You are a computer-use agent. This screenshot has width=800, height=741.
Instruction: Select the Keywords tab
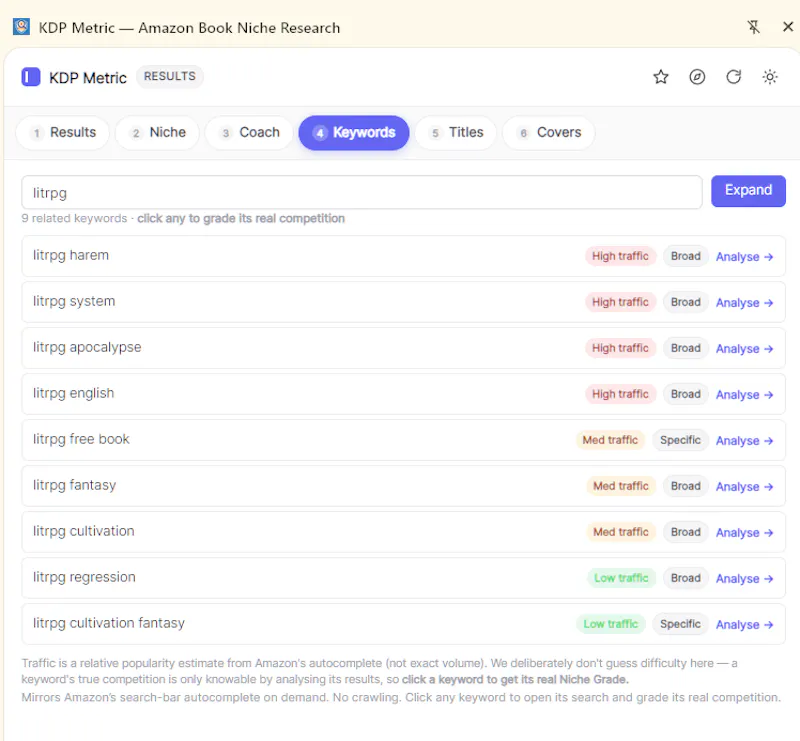pyautogui.click(x=354, y=133)
